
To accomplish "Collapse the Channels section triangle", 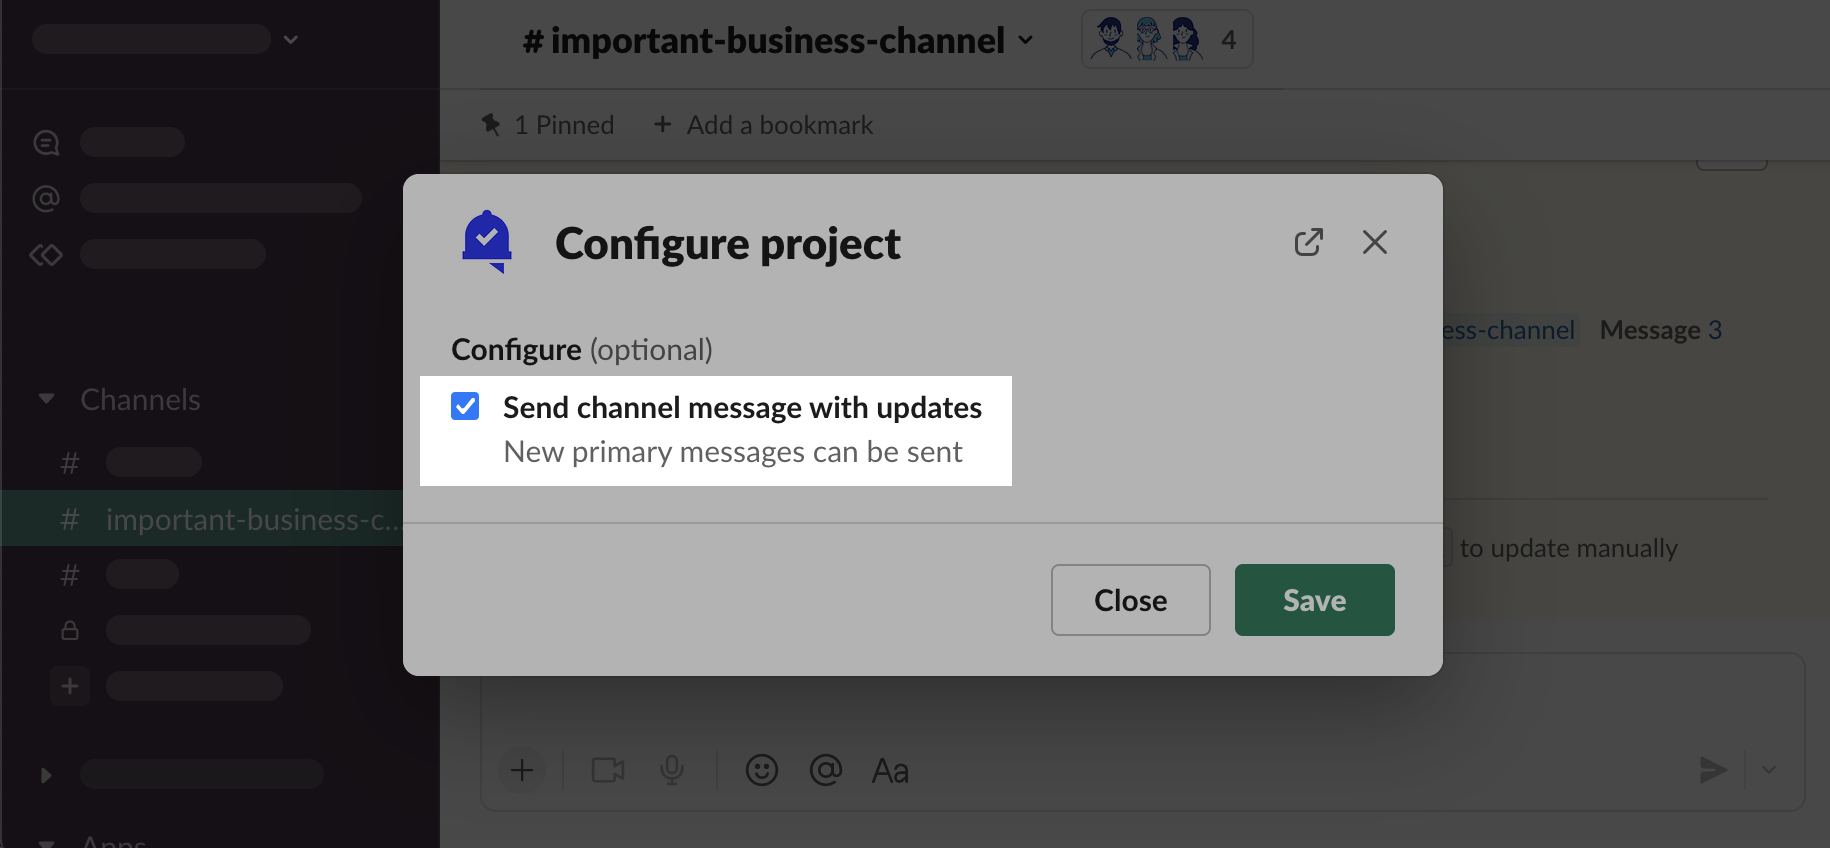I will pyautogui.click(x=46, y=399).
